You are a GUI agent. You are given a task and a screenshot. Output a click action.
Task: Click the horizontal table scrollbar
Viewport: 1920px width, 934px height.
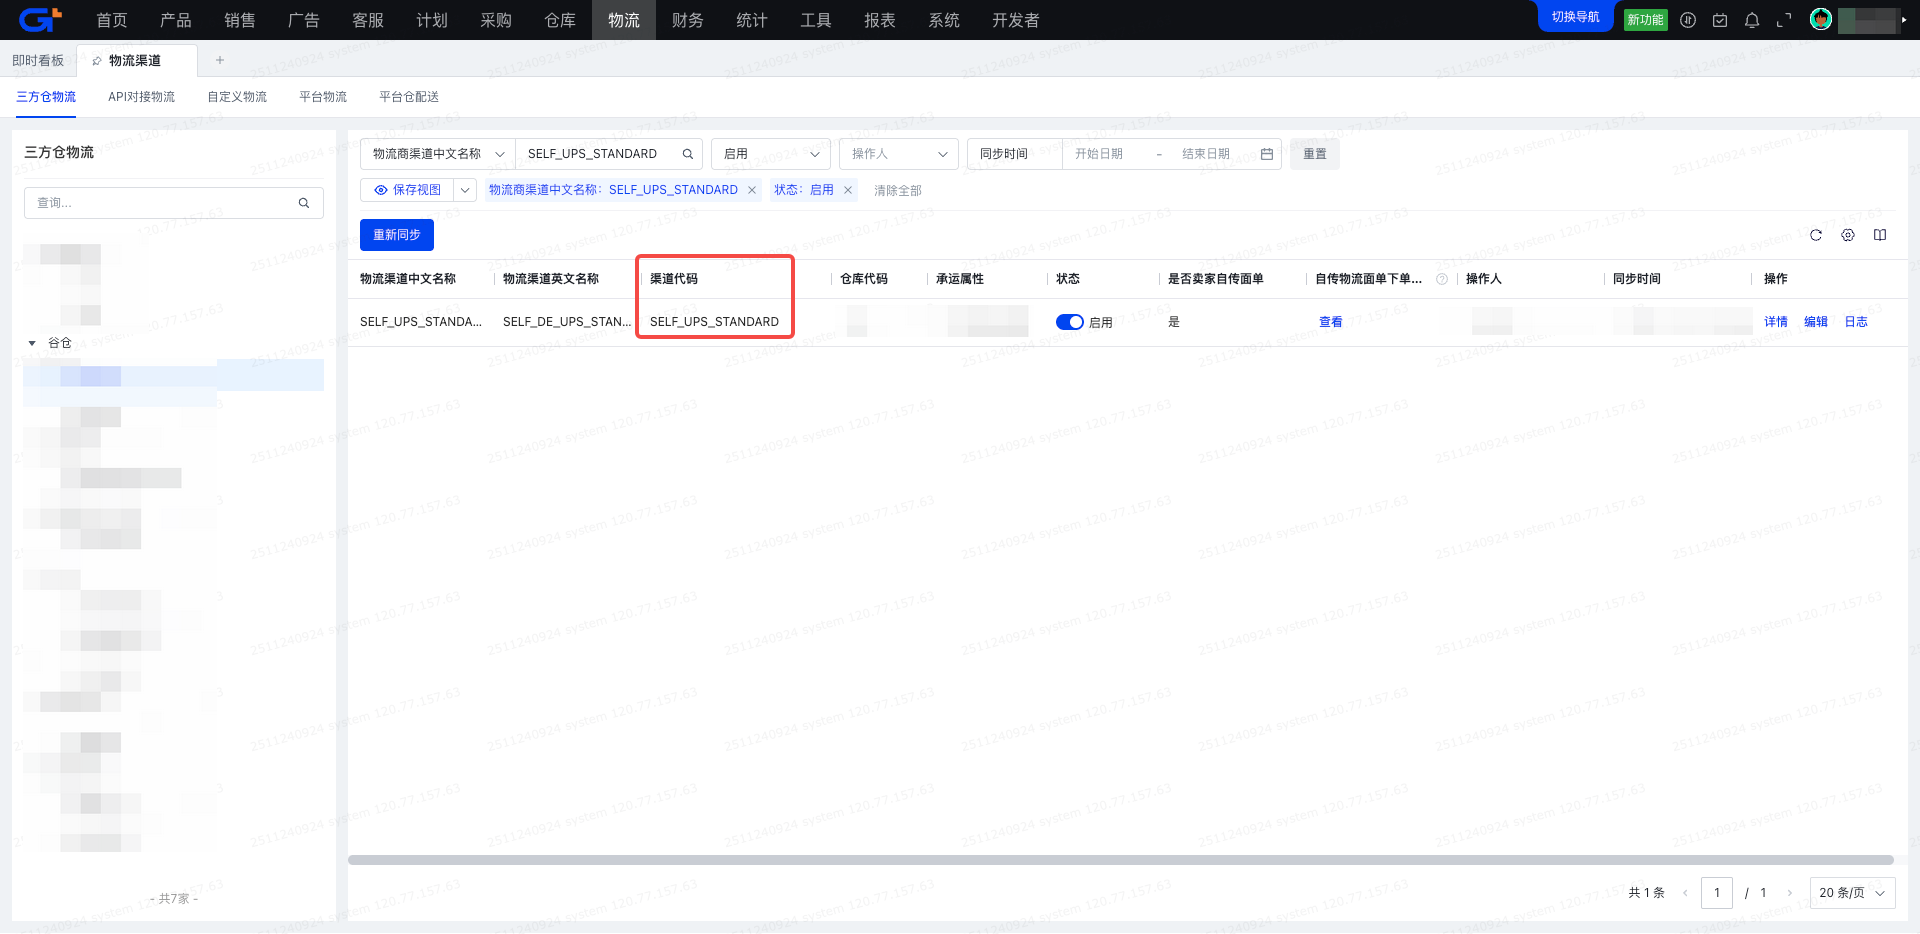coord(1121,860)
